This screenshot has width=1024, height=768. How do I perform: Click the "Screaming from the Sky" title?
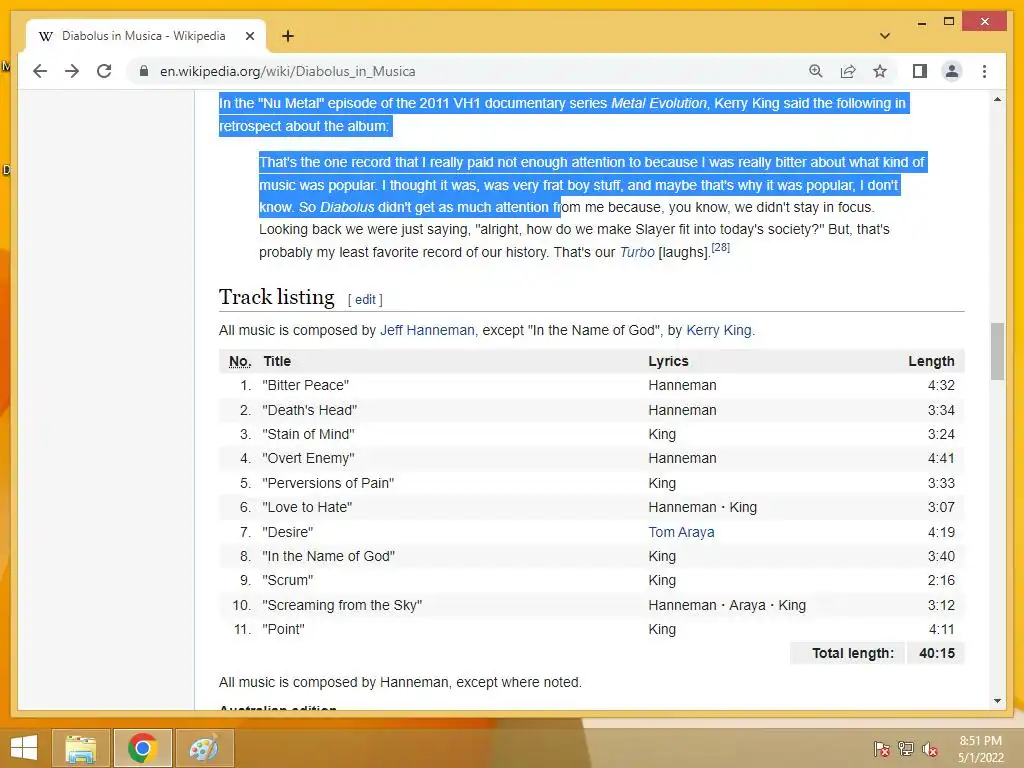[x=342, y=605]
